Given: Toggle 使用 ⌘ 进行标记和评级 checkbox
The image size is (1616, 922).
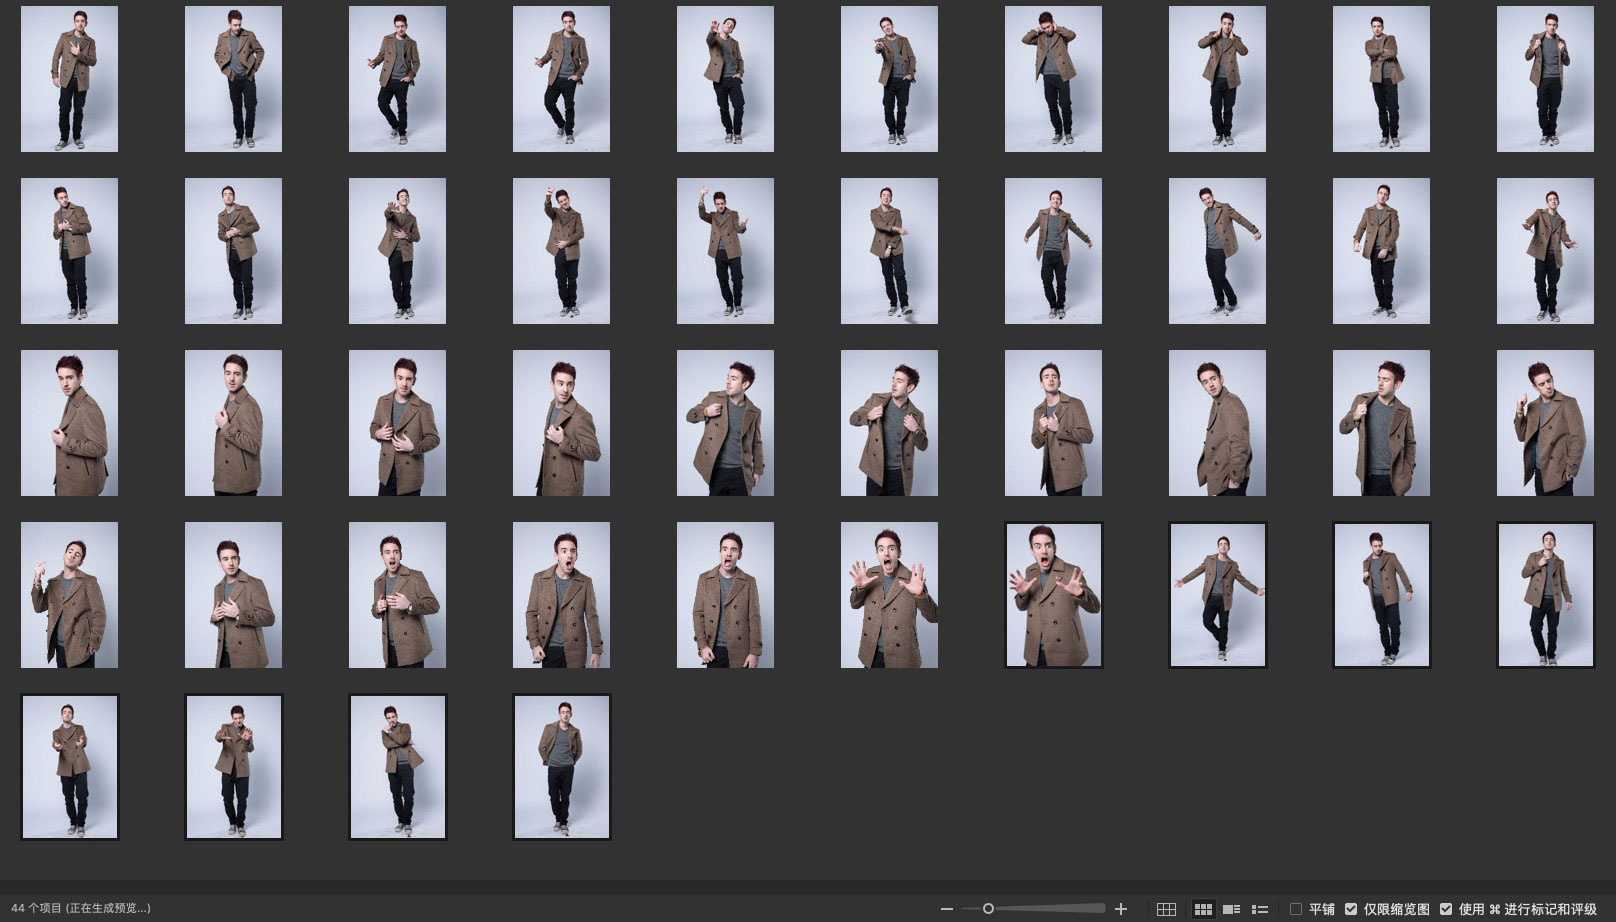Looking at the screenshot, I should coord(1446,909).
